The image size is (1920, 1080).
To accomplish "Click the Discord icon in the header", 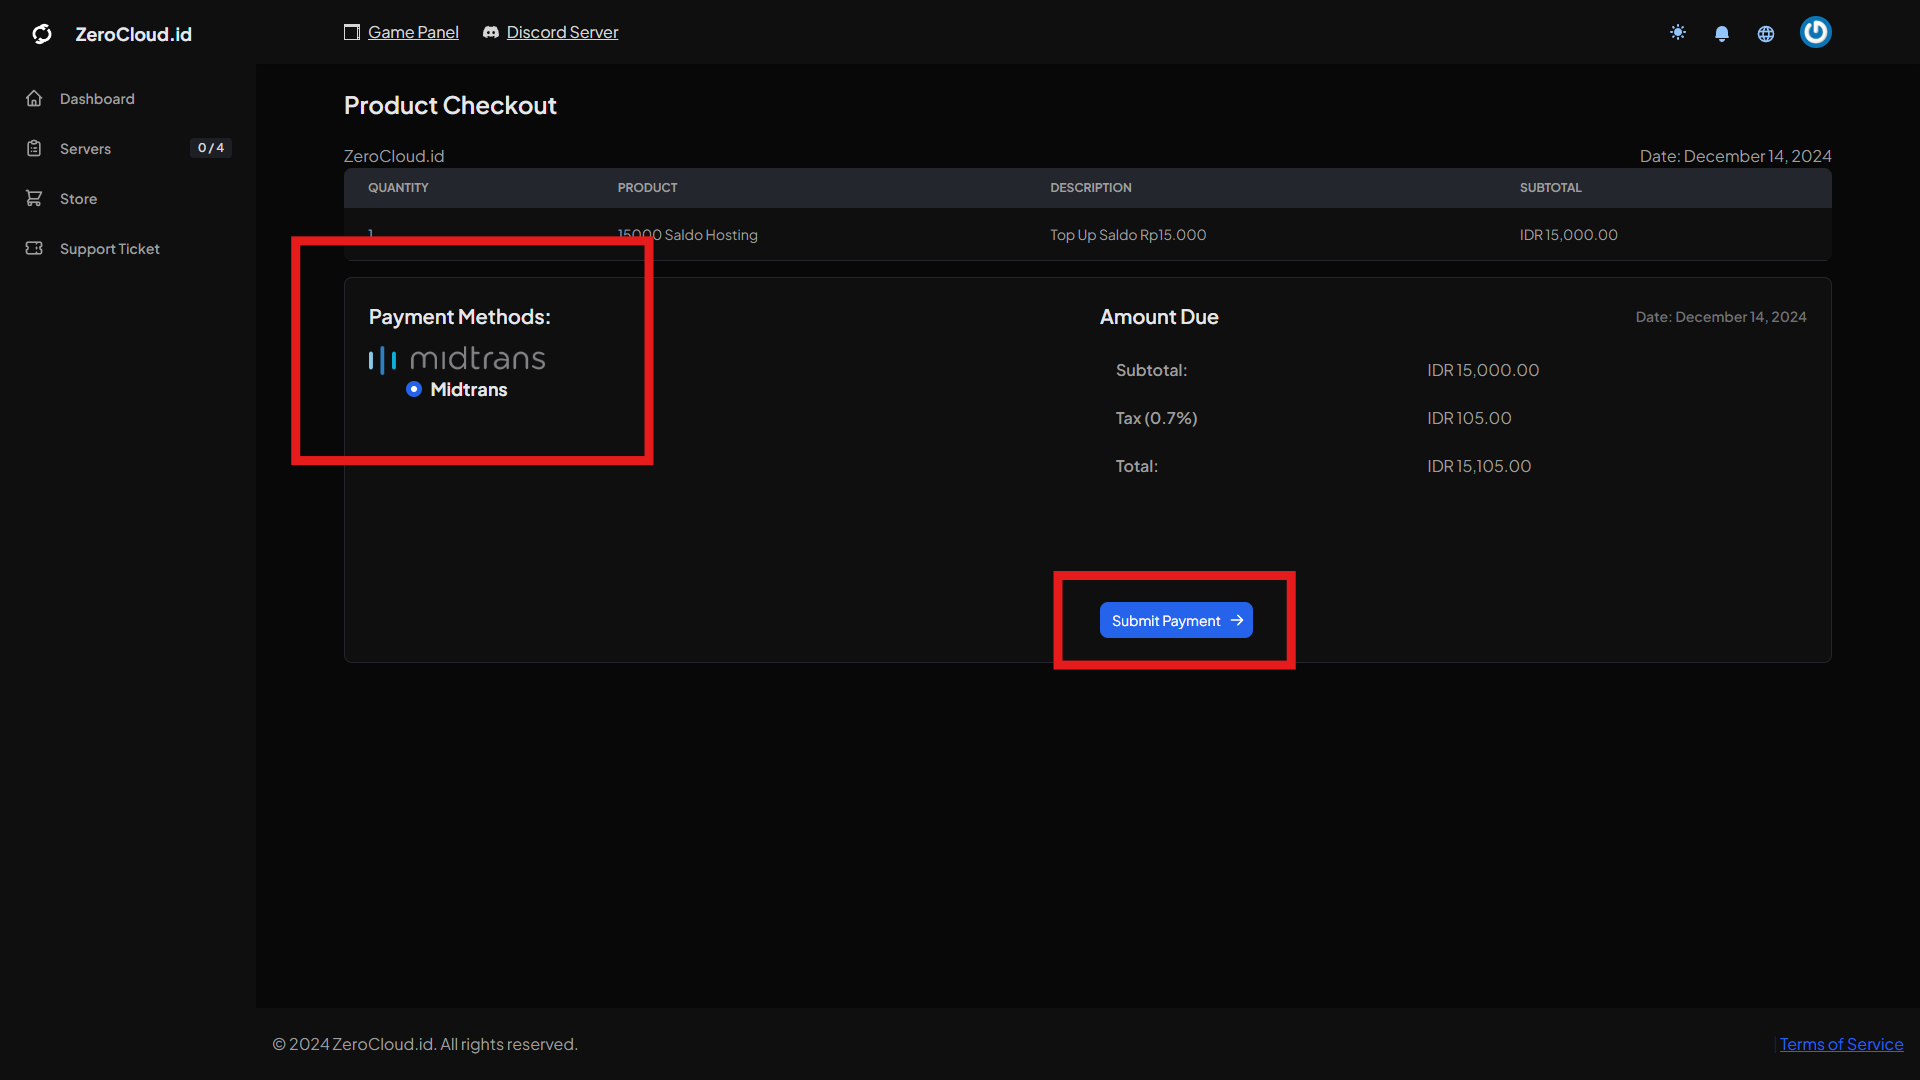I will click(491, 31).
